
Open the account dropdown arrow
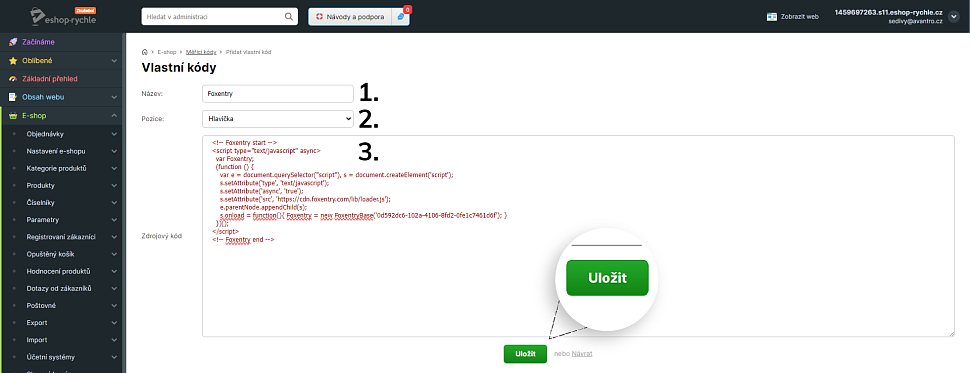953,17
